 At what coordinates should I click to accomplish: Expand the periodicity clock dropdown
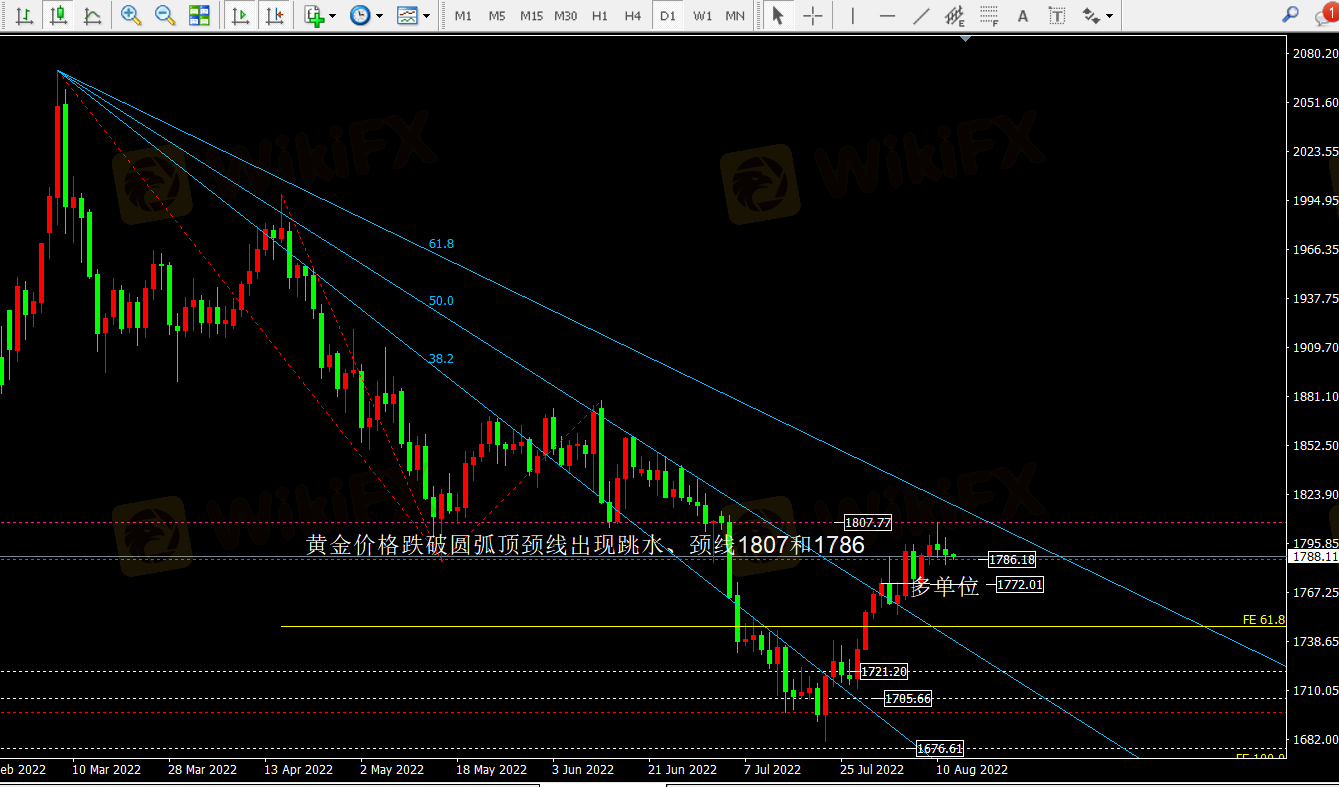(x=380, y=16)
